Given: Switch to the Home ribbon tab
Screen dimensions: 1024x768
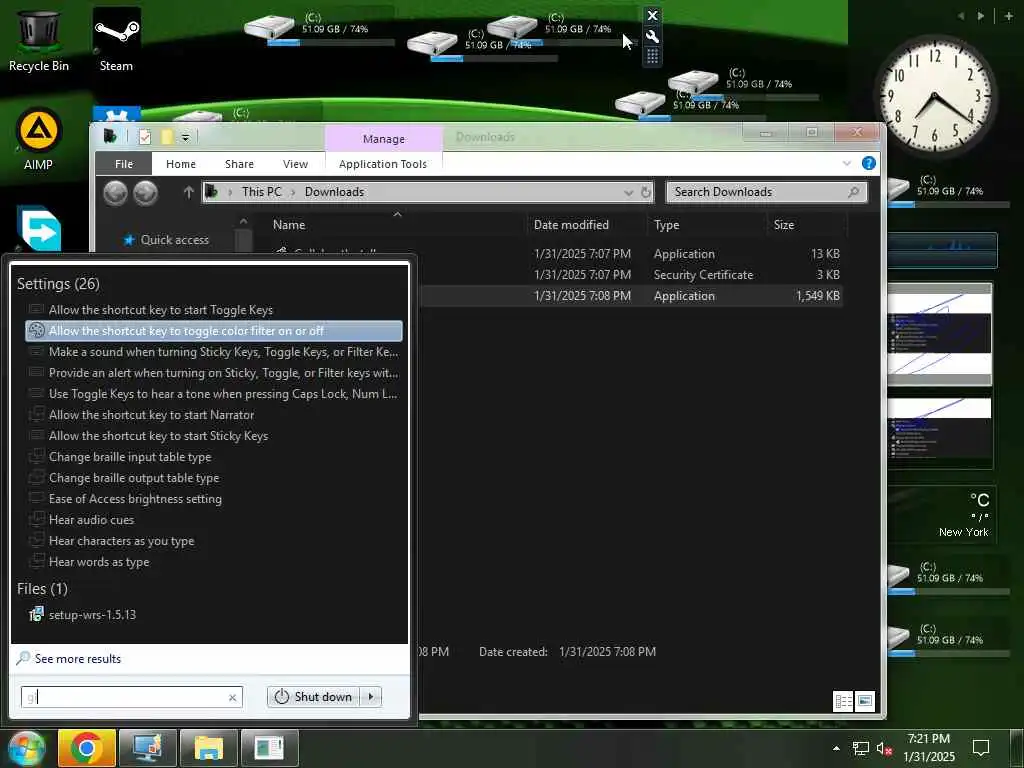Looking at the screenshot, I should (x=181, y=164).
